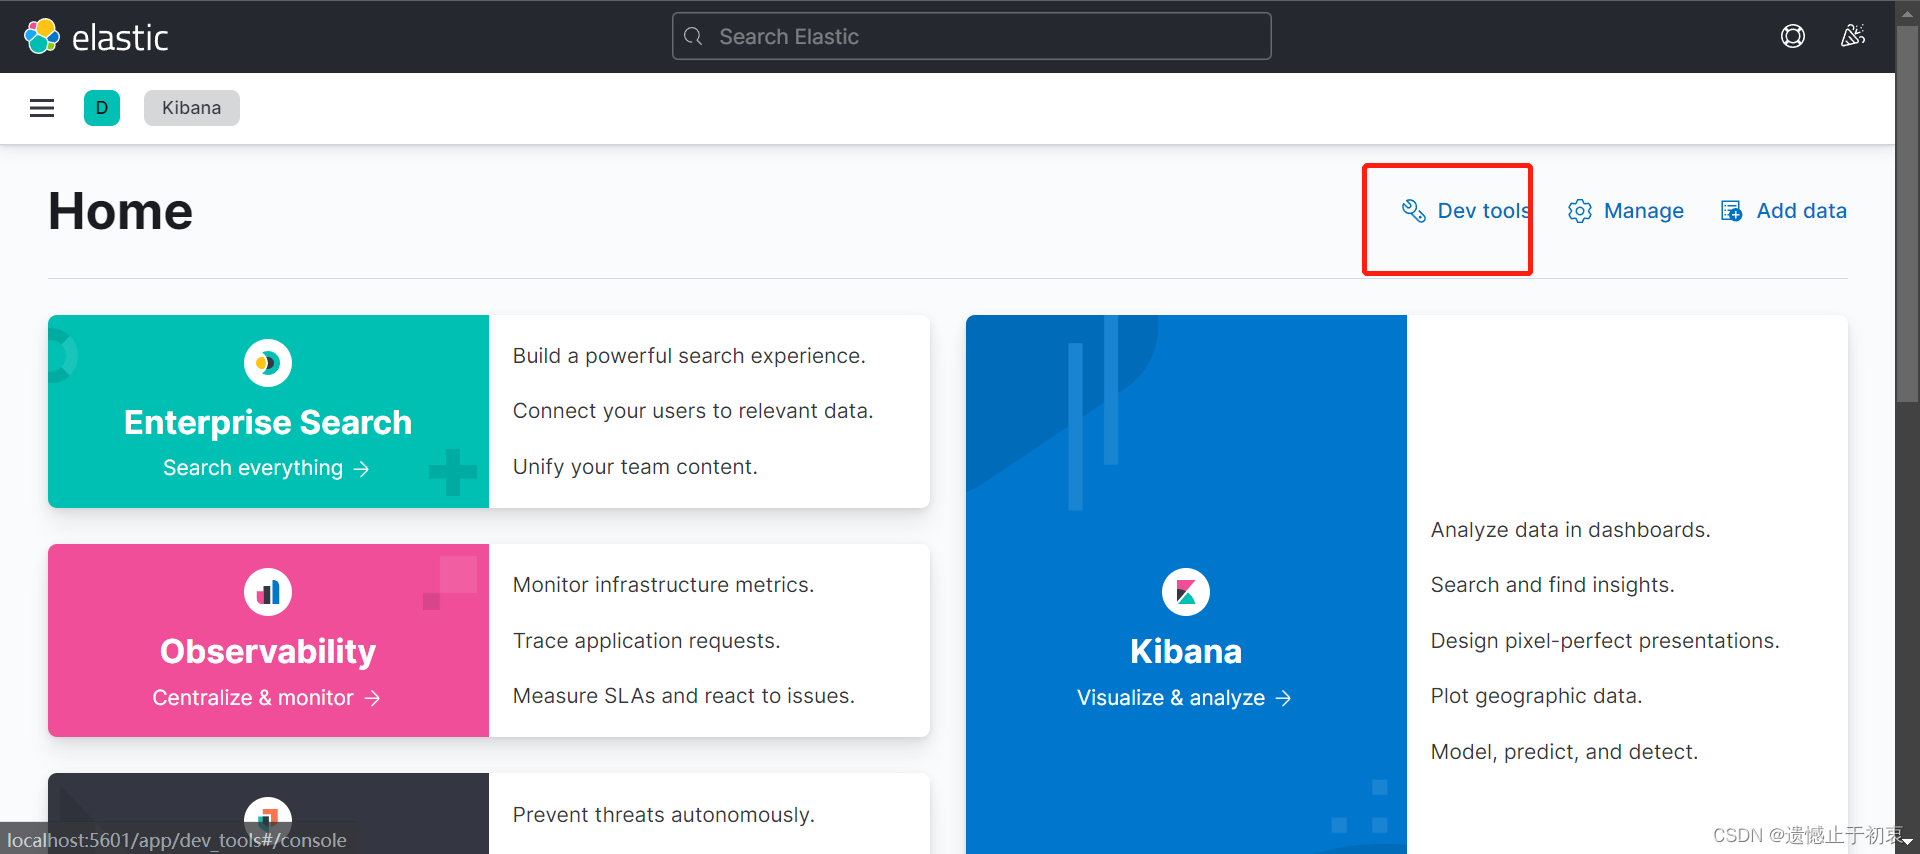Click the Elastic logo in the header
The height and width of the screenshot is (854, 1920).
[96, 37]
